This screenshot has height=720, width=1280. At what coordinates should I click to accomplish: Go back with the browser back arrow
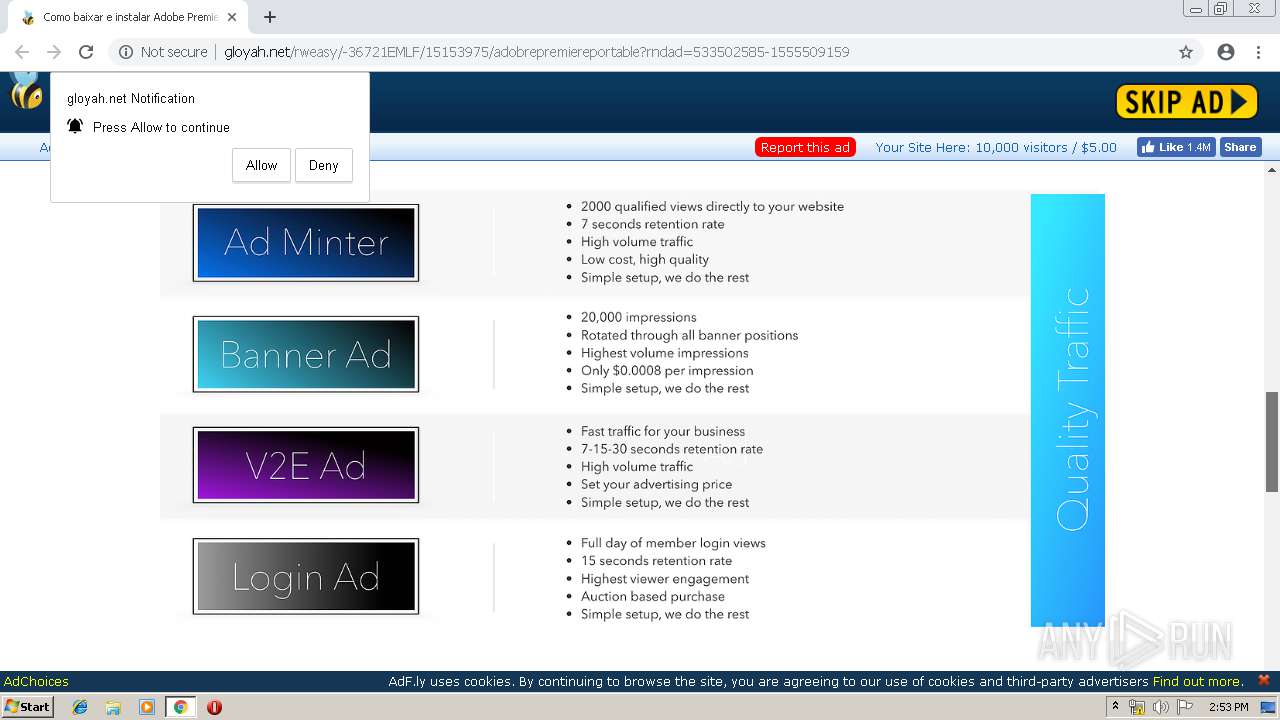22,52
